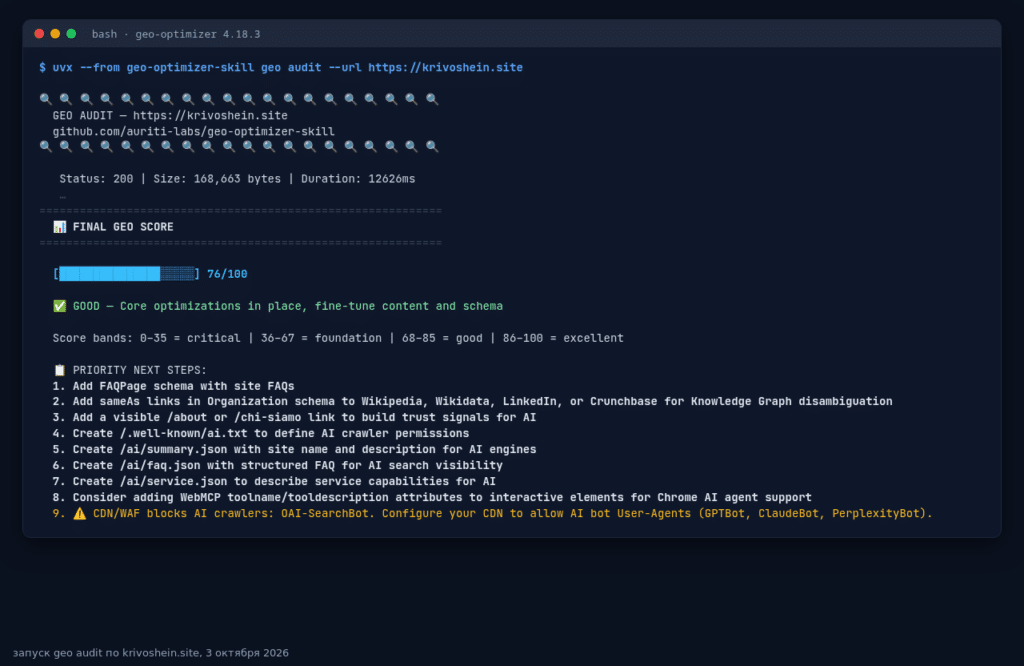Click the "GEO AUDIT — https://krivoshein.site" header line
The image size is (1024, 666).
(170, 116)
